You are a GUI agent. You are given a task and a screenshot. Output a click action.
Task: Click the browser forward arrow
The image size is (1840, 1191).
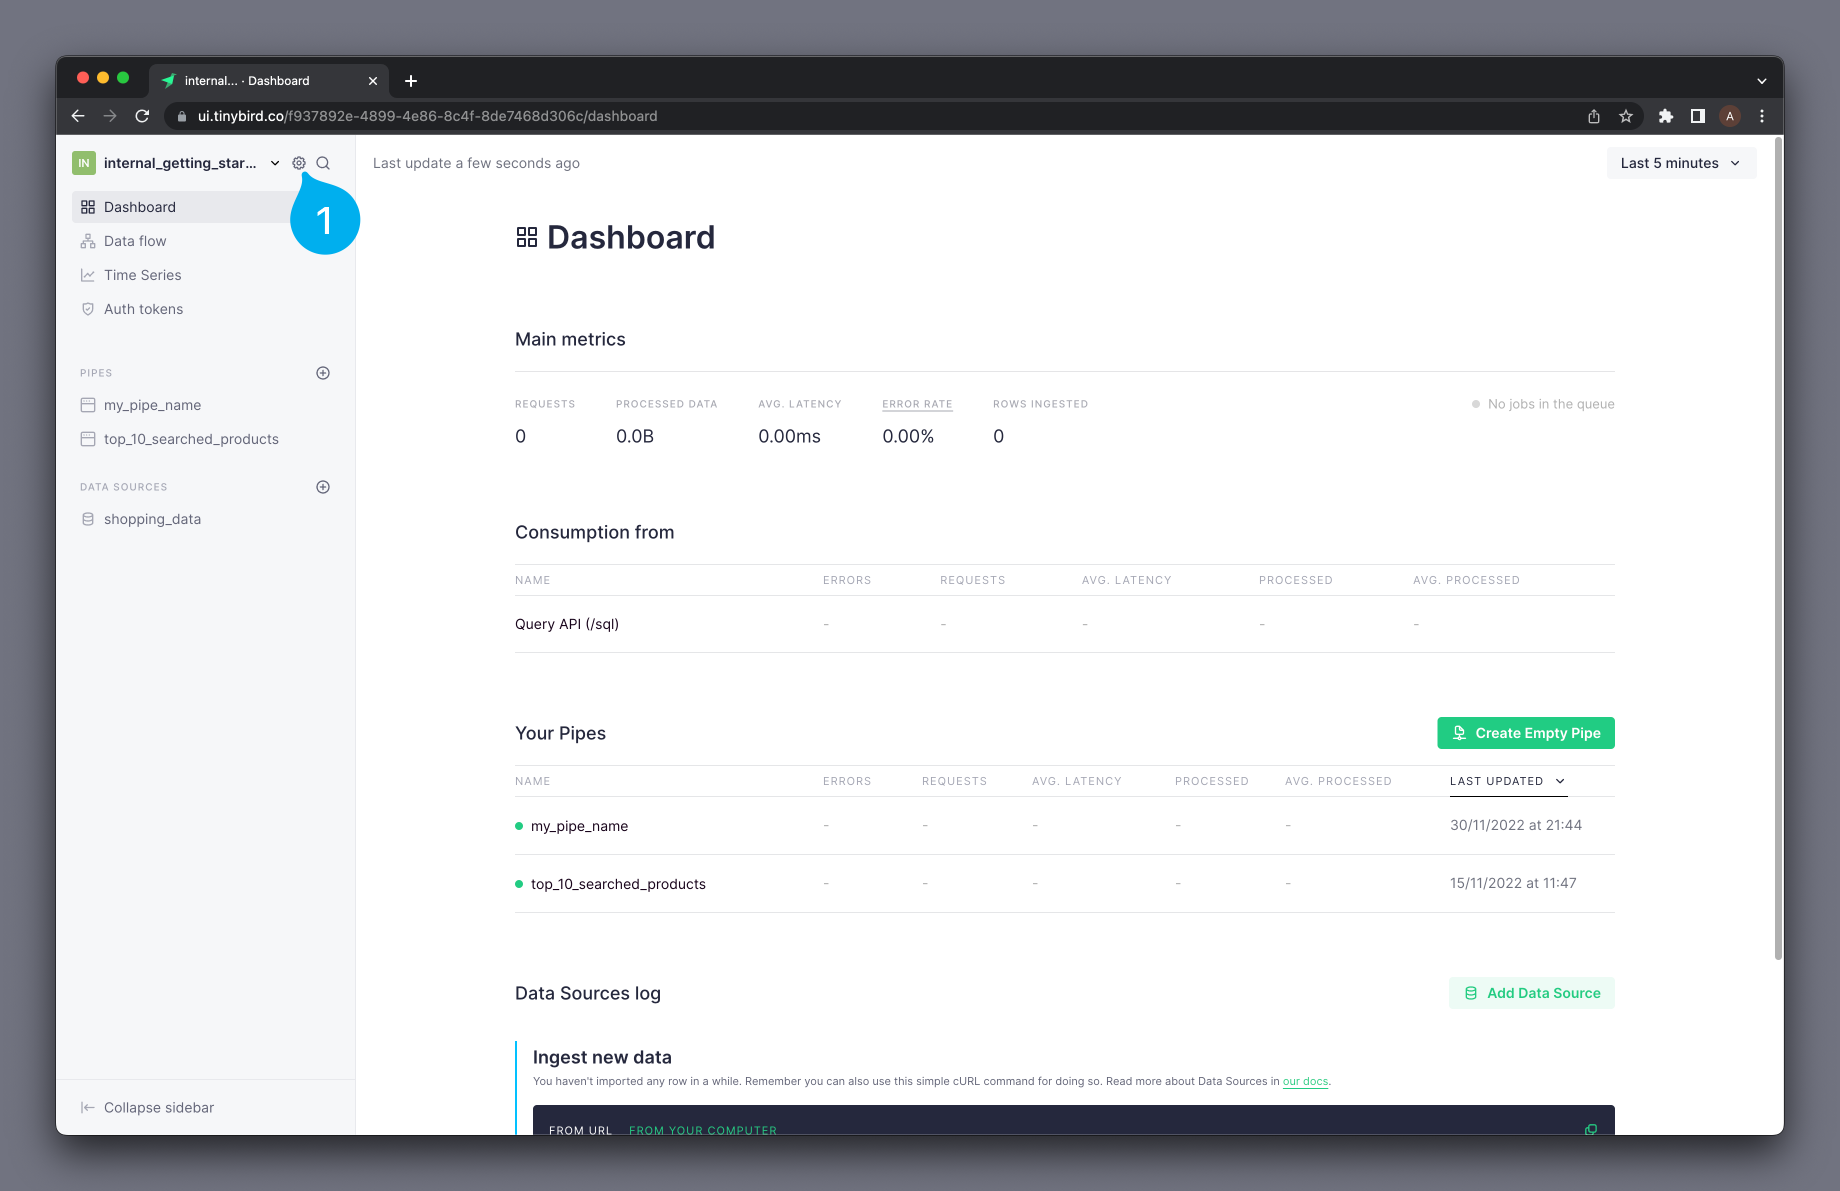tap(110, 116)
